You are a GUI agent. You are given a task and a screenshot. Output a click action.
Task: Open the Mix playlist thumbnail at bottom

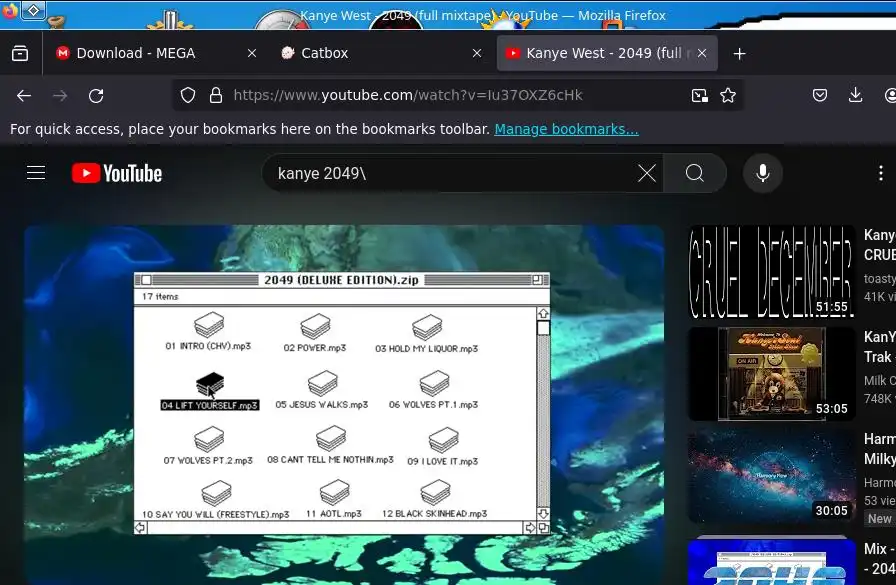771,561
